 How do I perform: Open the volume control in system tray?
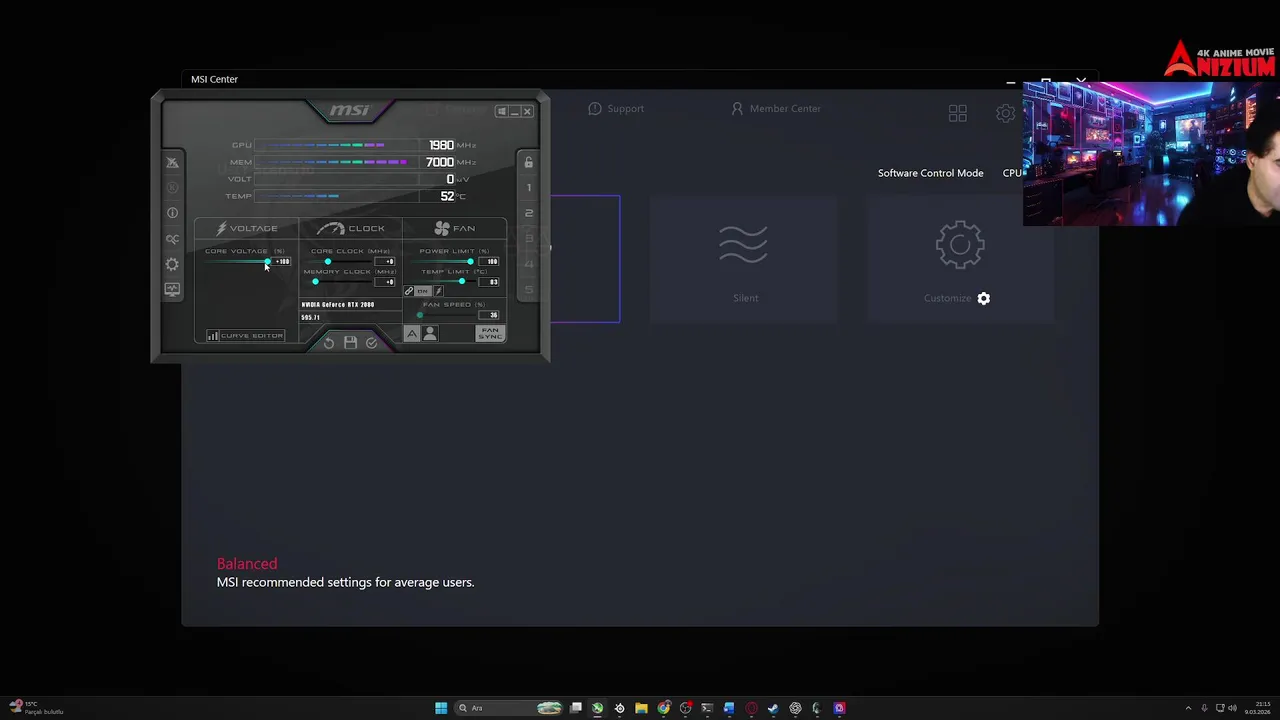1232,708
